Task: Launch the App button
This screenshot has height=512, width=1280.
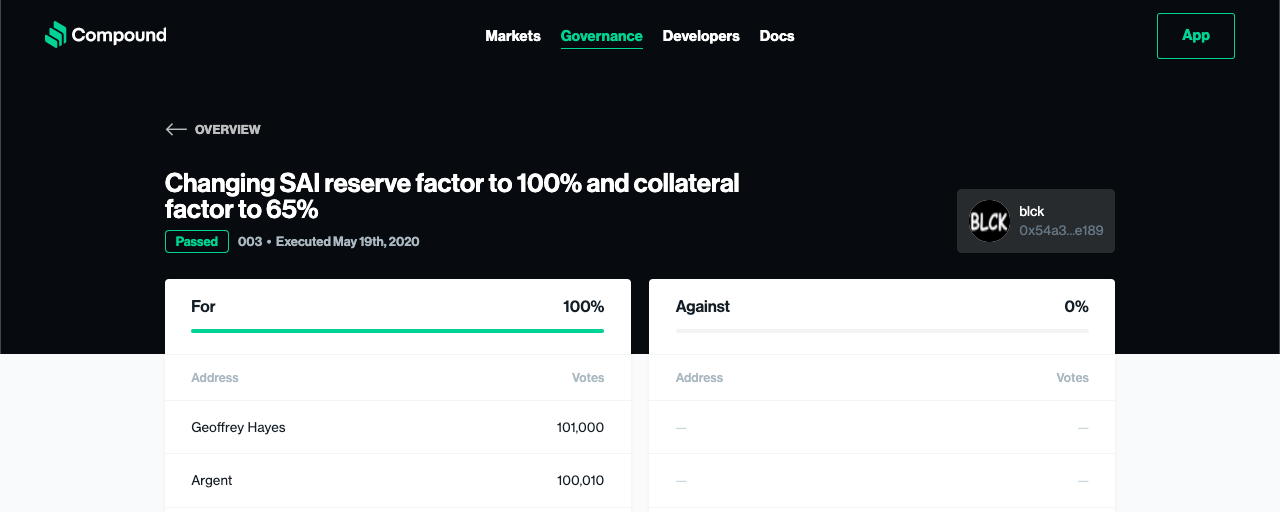Action: point(1195,36)
